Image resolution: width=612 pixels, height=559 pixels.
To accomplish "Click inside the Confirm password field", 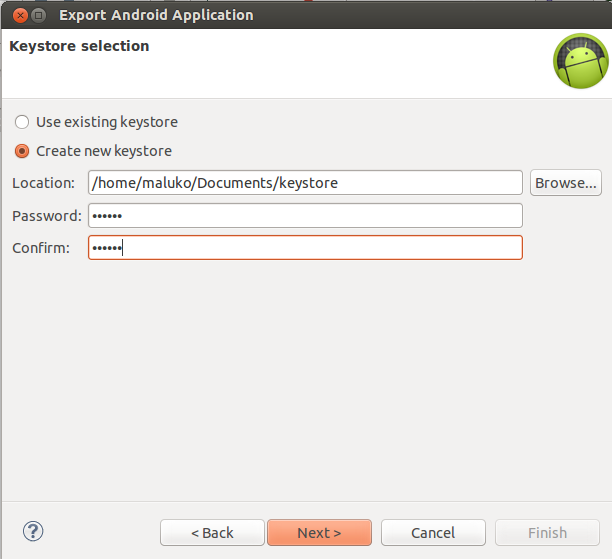I will point(305,247).
